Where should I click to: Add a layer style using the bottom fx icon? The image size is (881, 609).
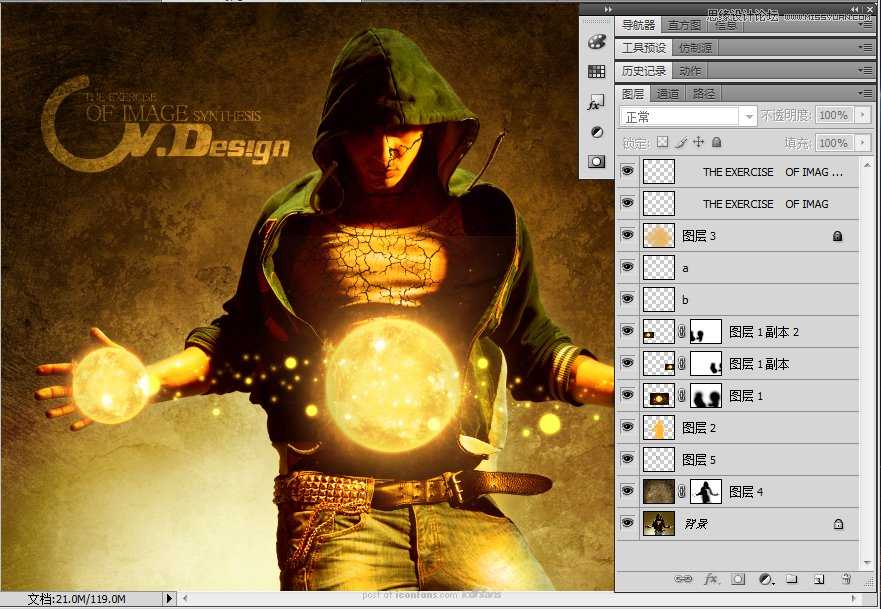click(x=711, y=579)
